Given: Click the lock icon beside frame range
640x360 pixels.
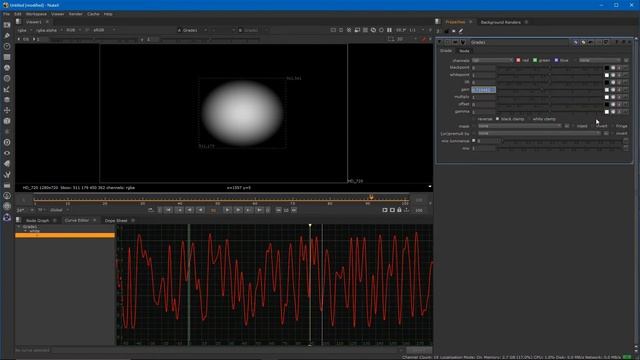Looking at the screenshot, I should click(399, 210).
